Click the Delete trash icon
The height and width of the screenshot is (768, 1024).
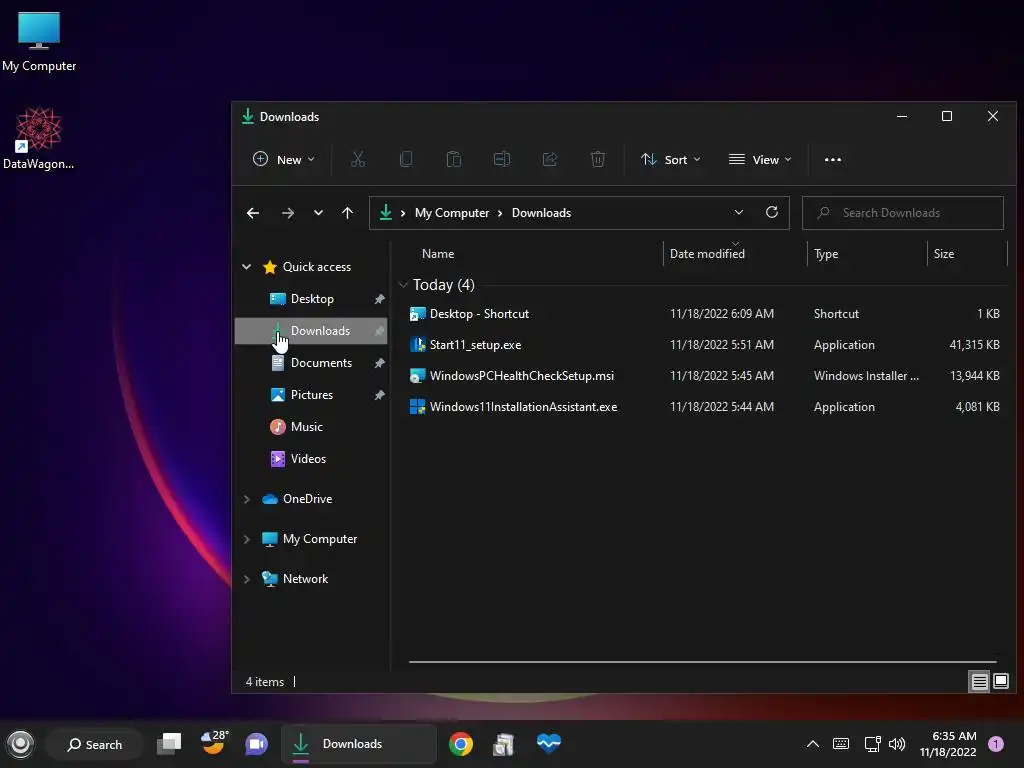click(x=598, y=159)
